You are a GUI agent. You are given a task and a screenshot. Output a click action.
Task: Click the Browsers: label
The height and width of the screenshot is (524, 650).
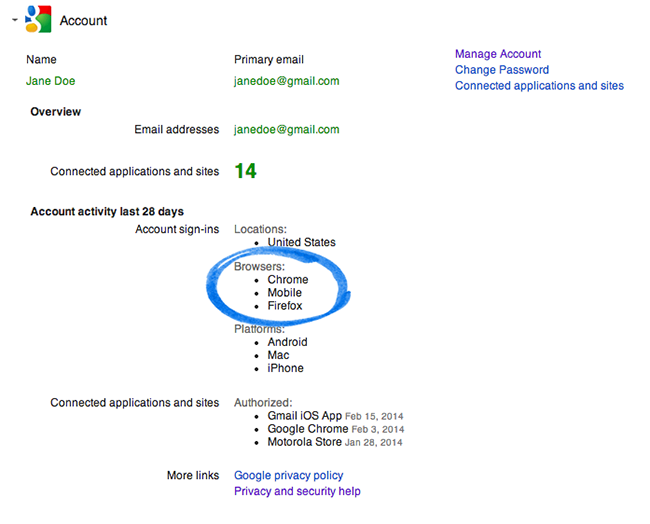tap(260, 267)
